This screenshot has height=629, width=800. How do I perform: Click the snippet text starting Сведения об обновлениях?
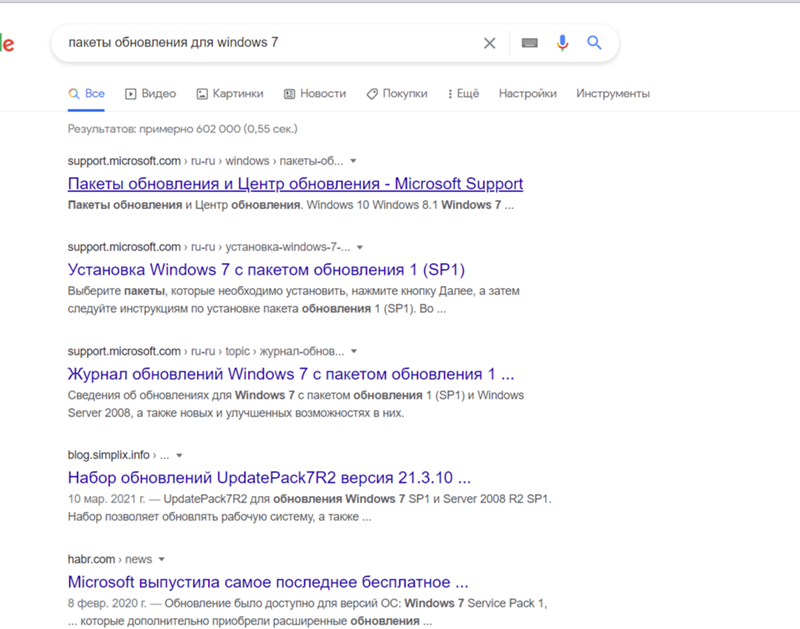pos(296,404)
